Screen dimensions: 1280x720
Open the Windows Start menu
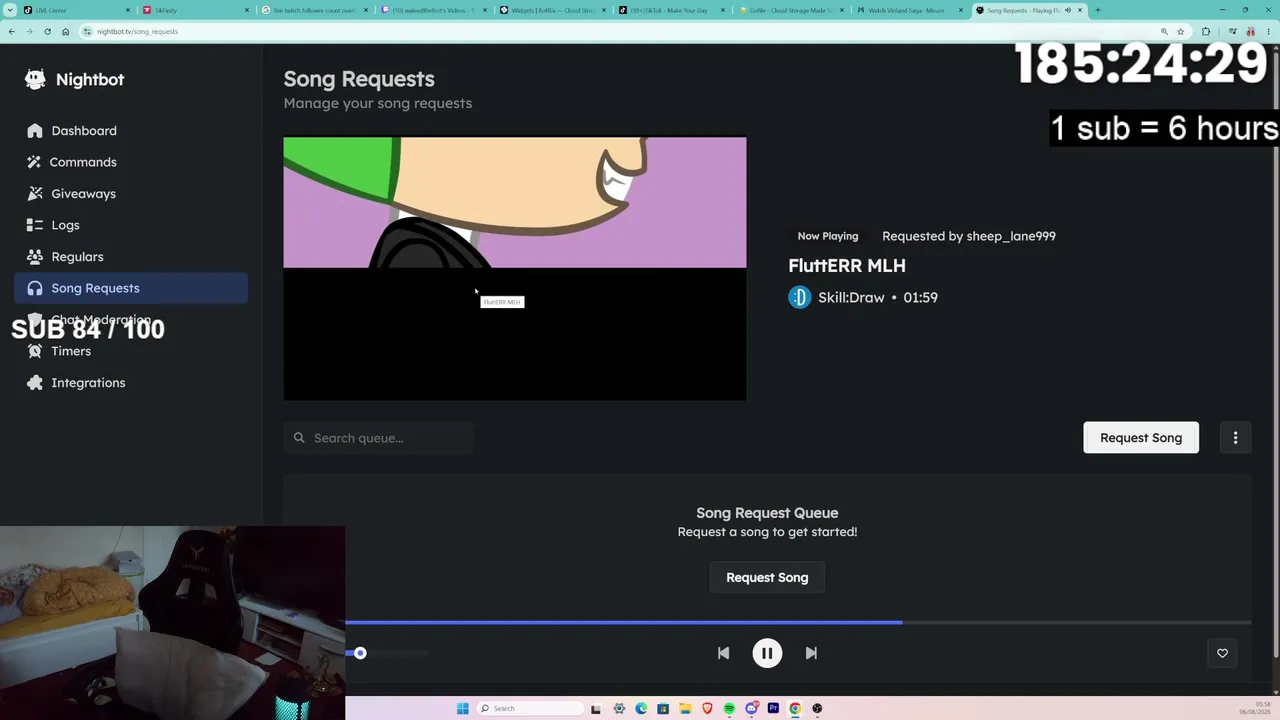462,708
